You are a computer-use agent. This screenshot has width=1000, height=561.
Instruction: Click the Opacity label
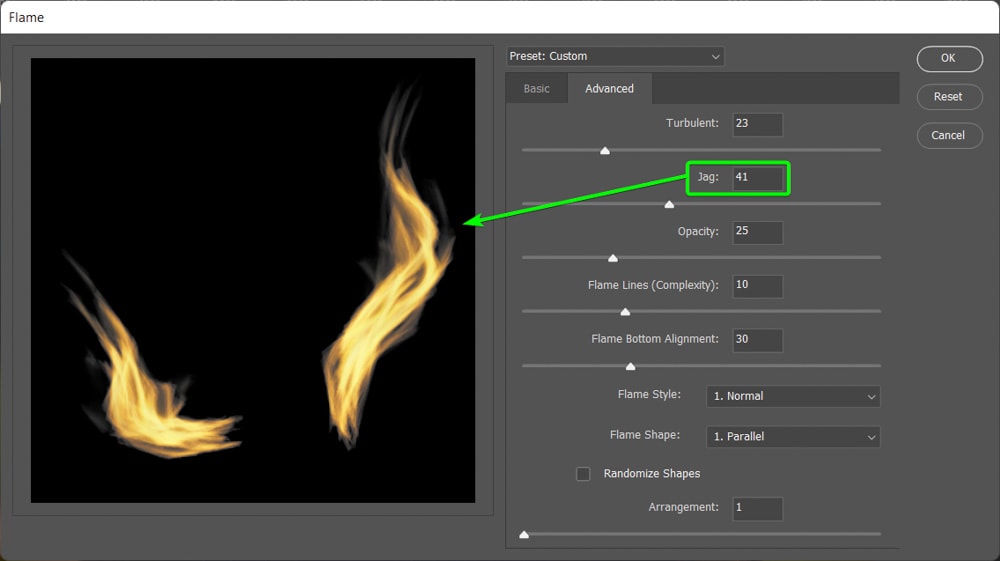698,231
